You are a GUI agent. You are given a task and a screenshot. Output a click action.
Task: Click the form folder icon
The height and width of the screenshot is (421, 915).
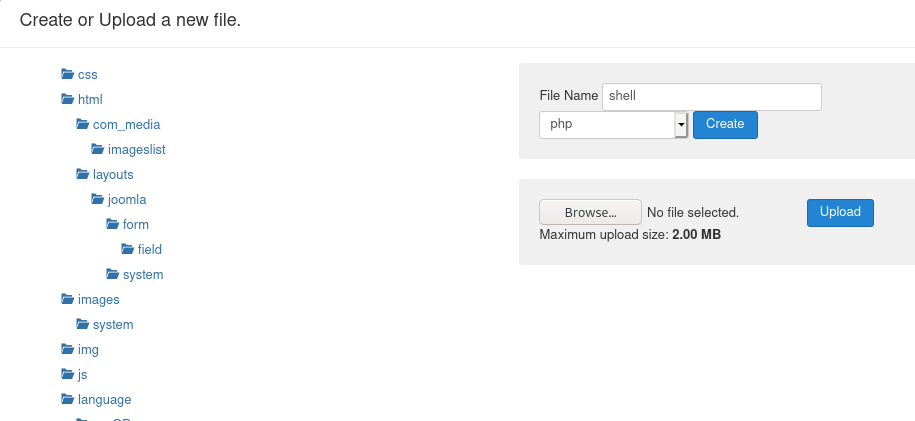click(x=113, y=224)
